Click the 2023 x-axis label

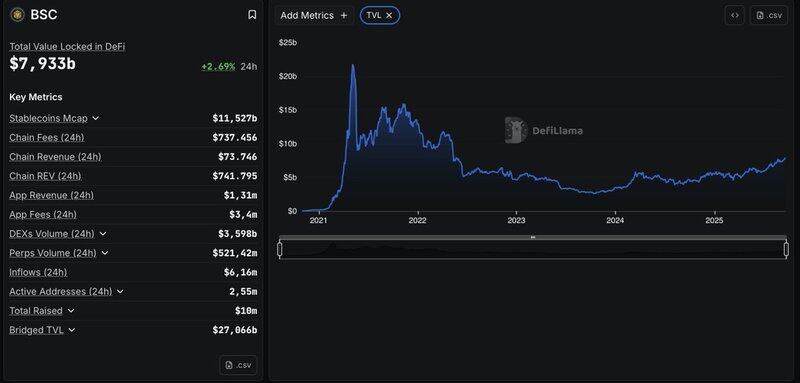516,221
